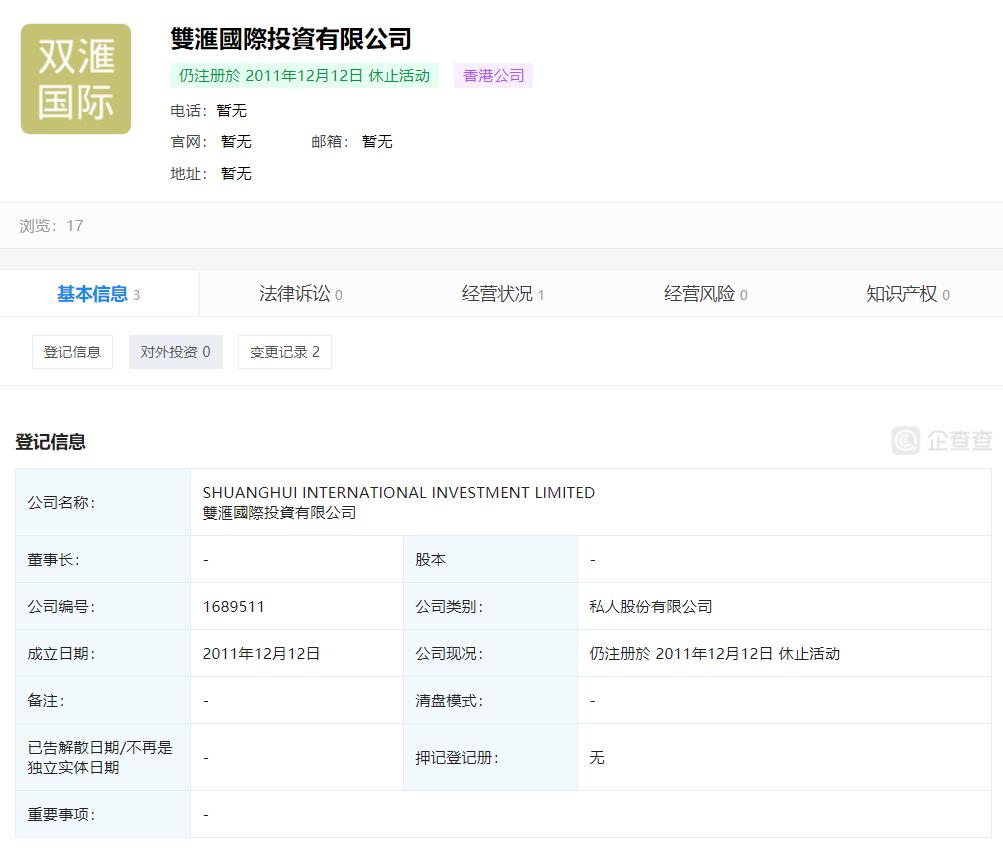Click the 双滙国际 company logo
1003x848 pixels.
pyautogui.click(x=75, y=79)
